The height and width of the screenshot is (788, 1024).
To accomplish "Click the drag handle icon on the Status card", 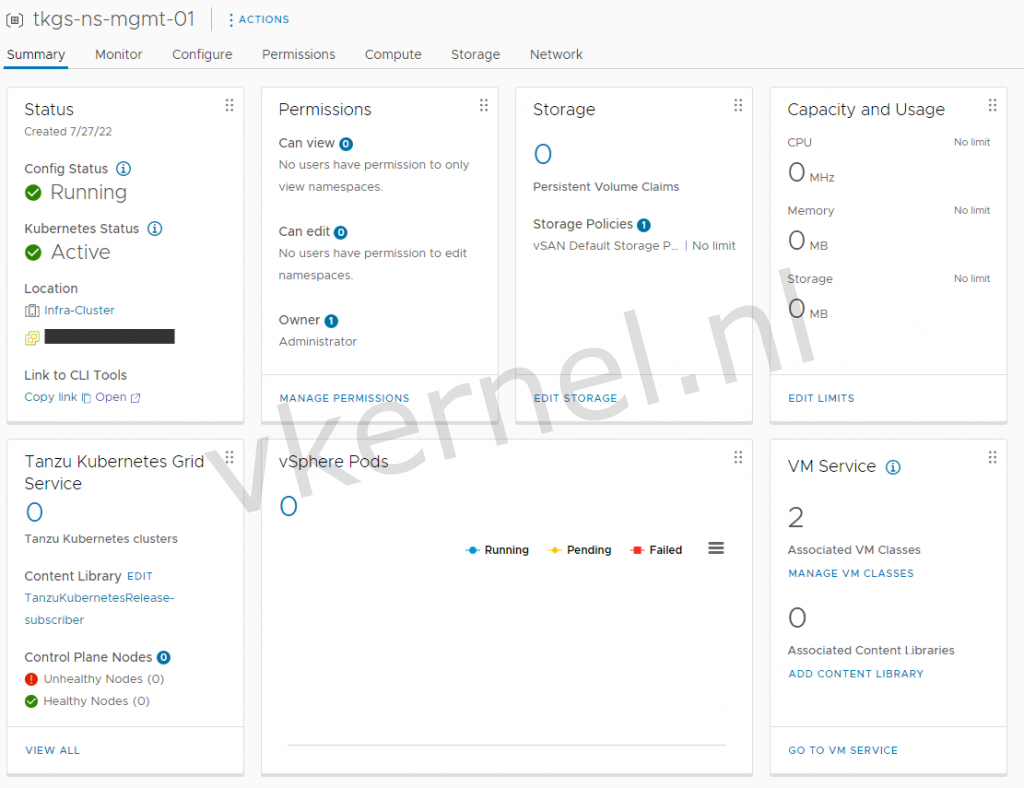I will coord(229,104).
